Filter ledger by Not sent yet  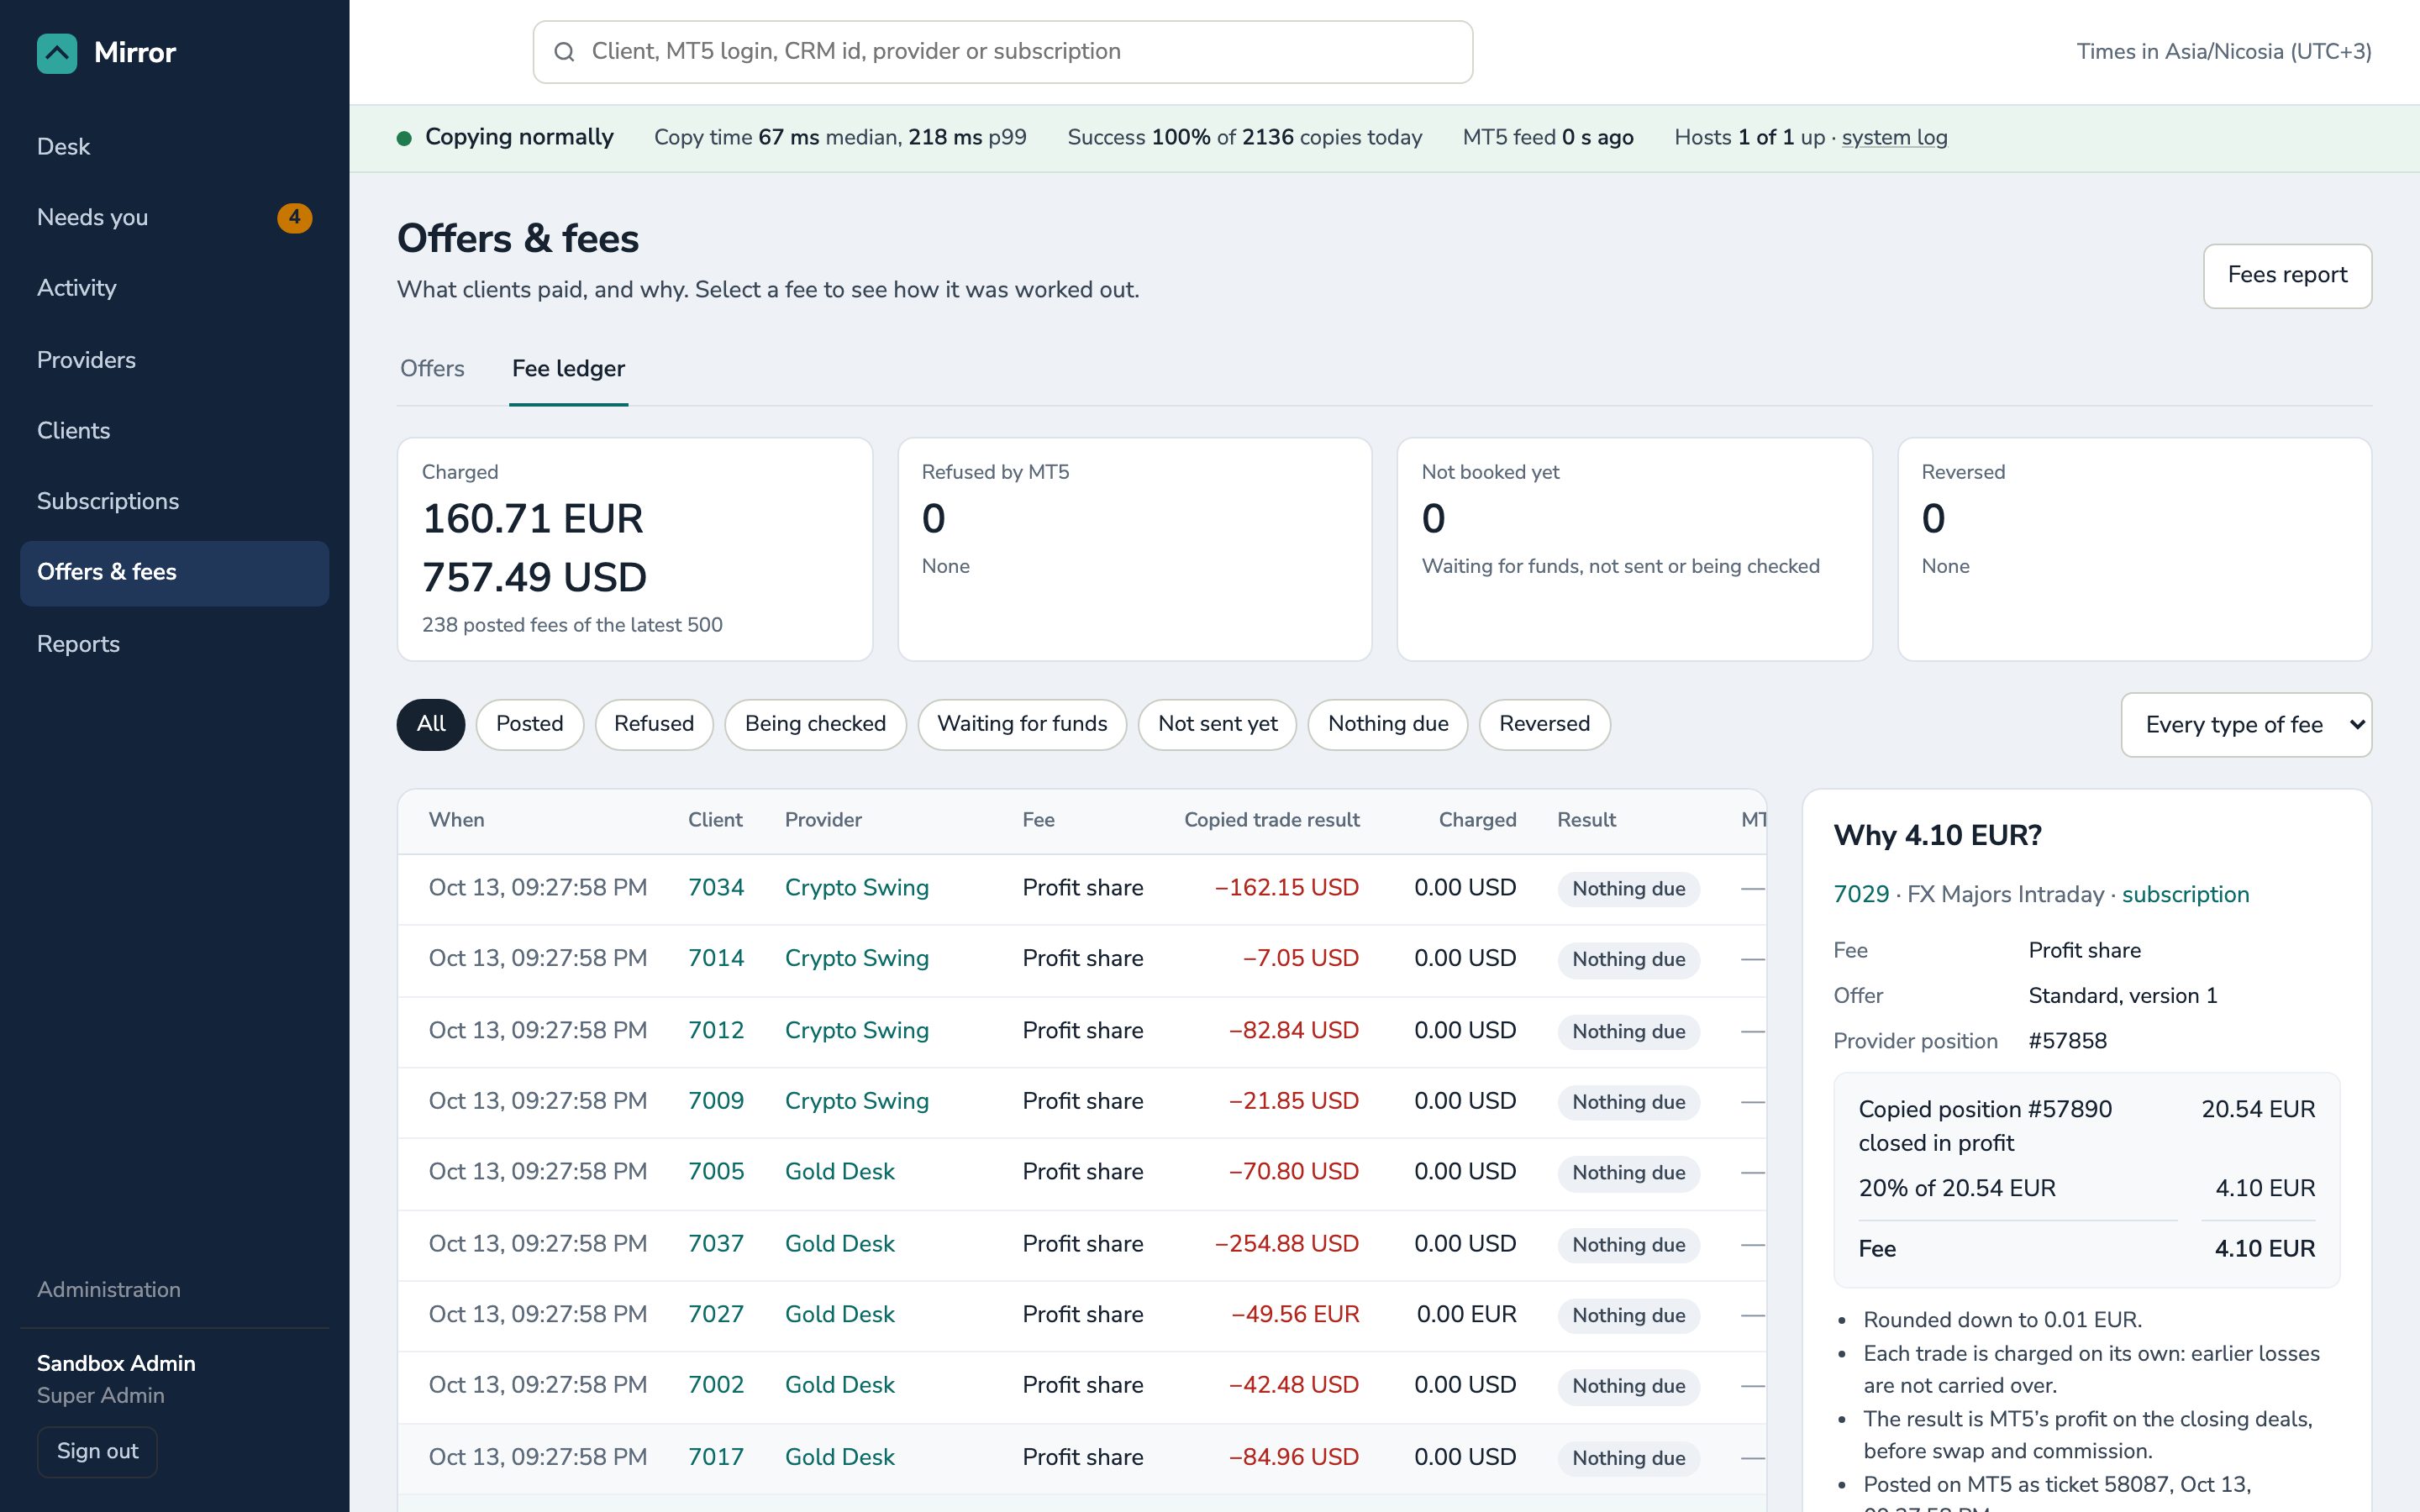pos(1217,724)
